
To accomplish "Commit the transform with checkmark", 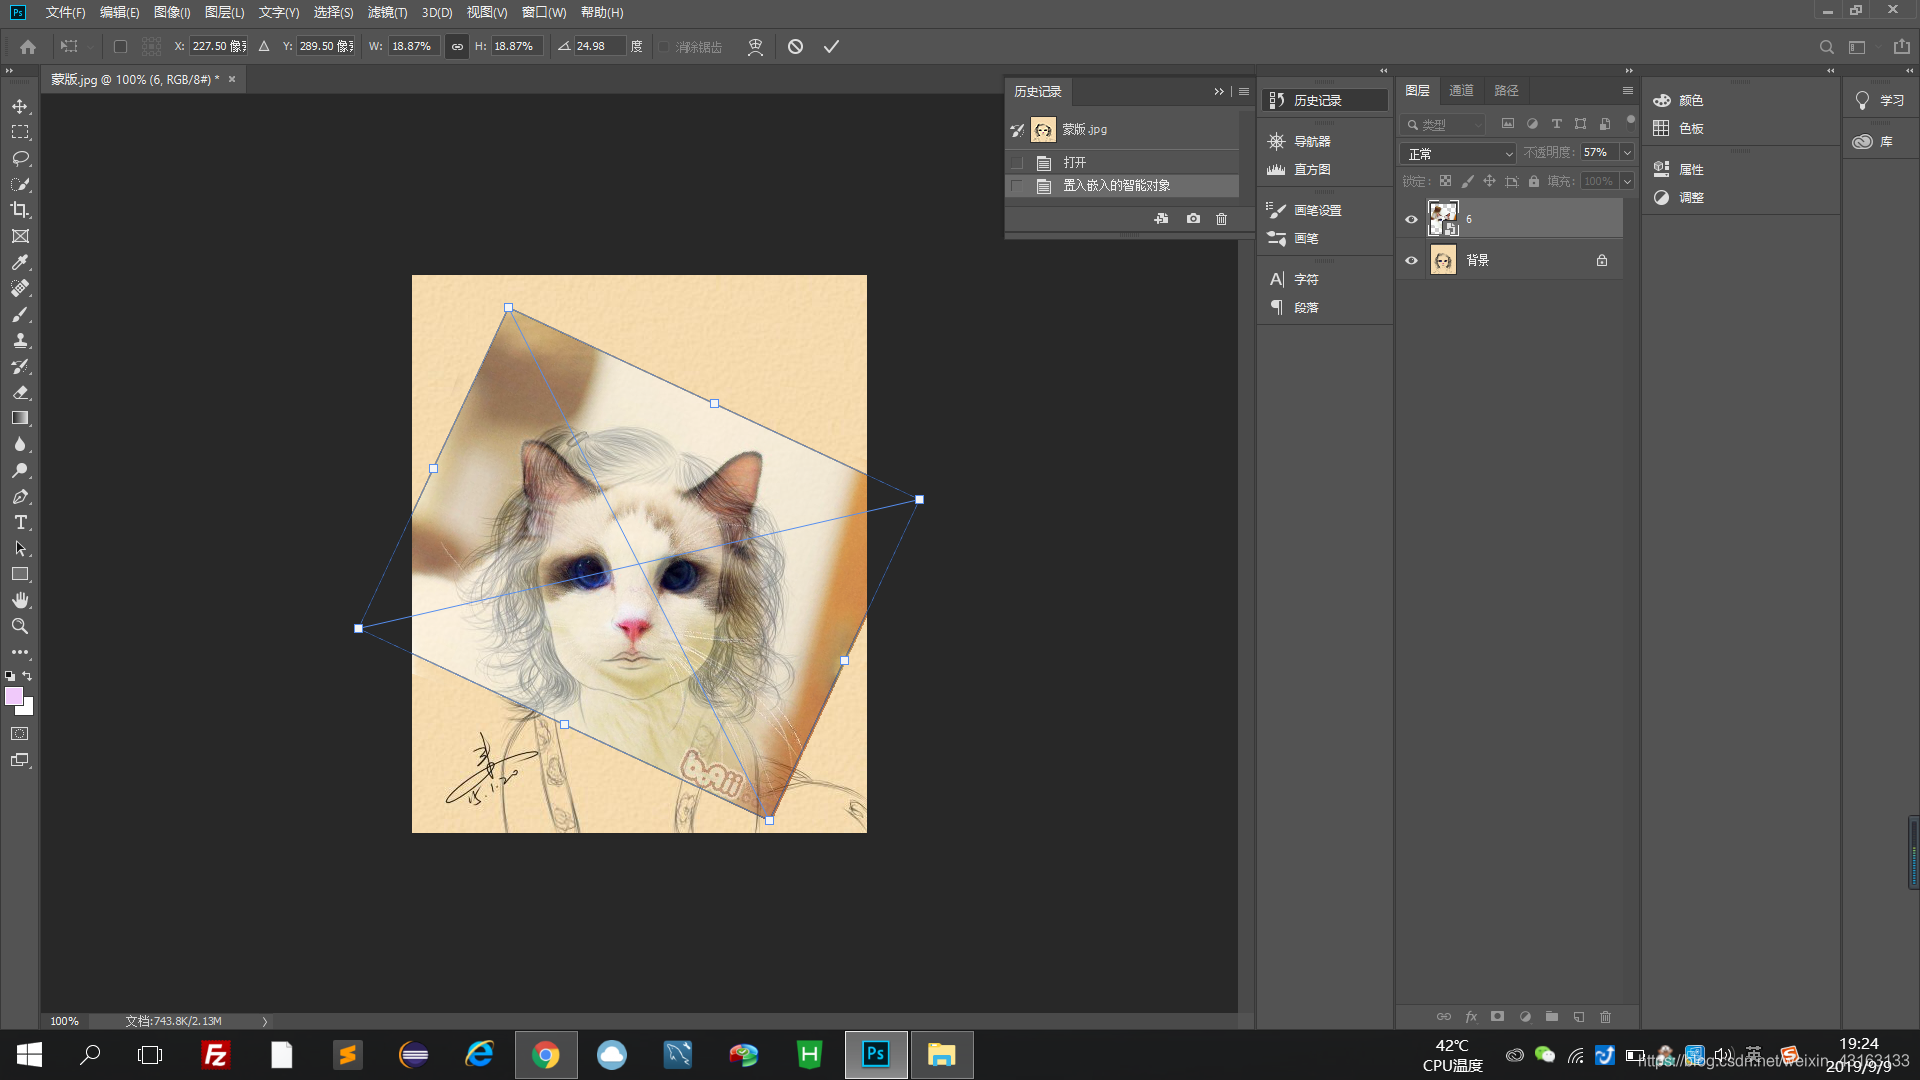I will click(x=831, y=47).
